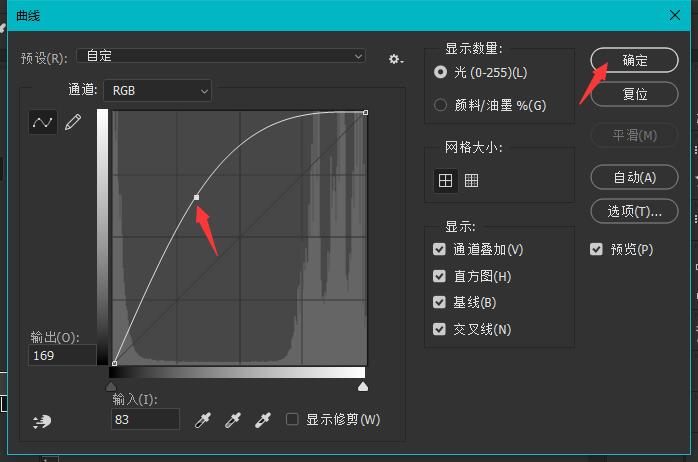698x462 pixels.
Task: Click the 自动 auto button
Action: click(x=634, y=178)
